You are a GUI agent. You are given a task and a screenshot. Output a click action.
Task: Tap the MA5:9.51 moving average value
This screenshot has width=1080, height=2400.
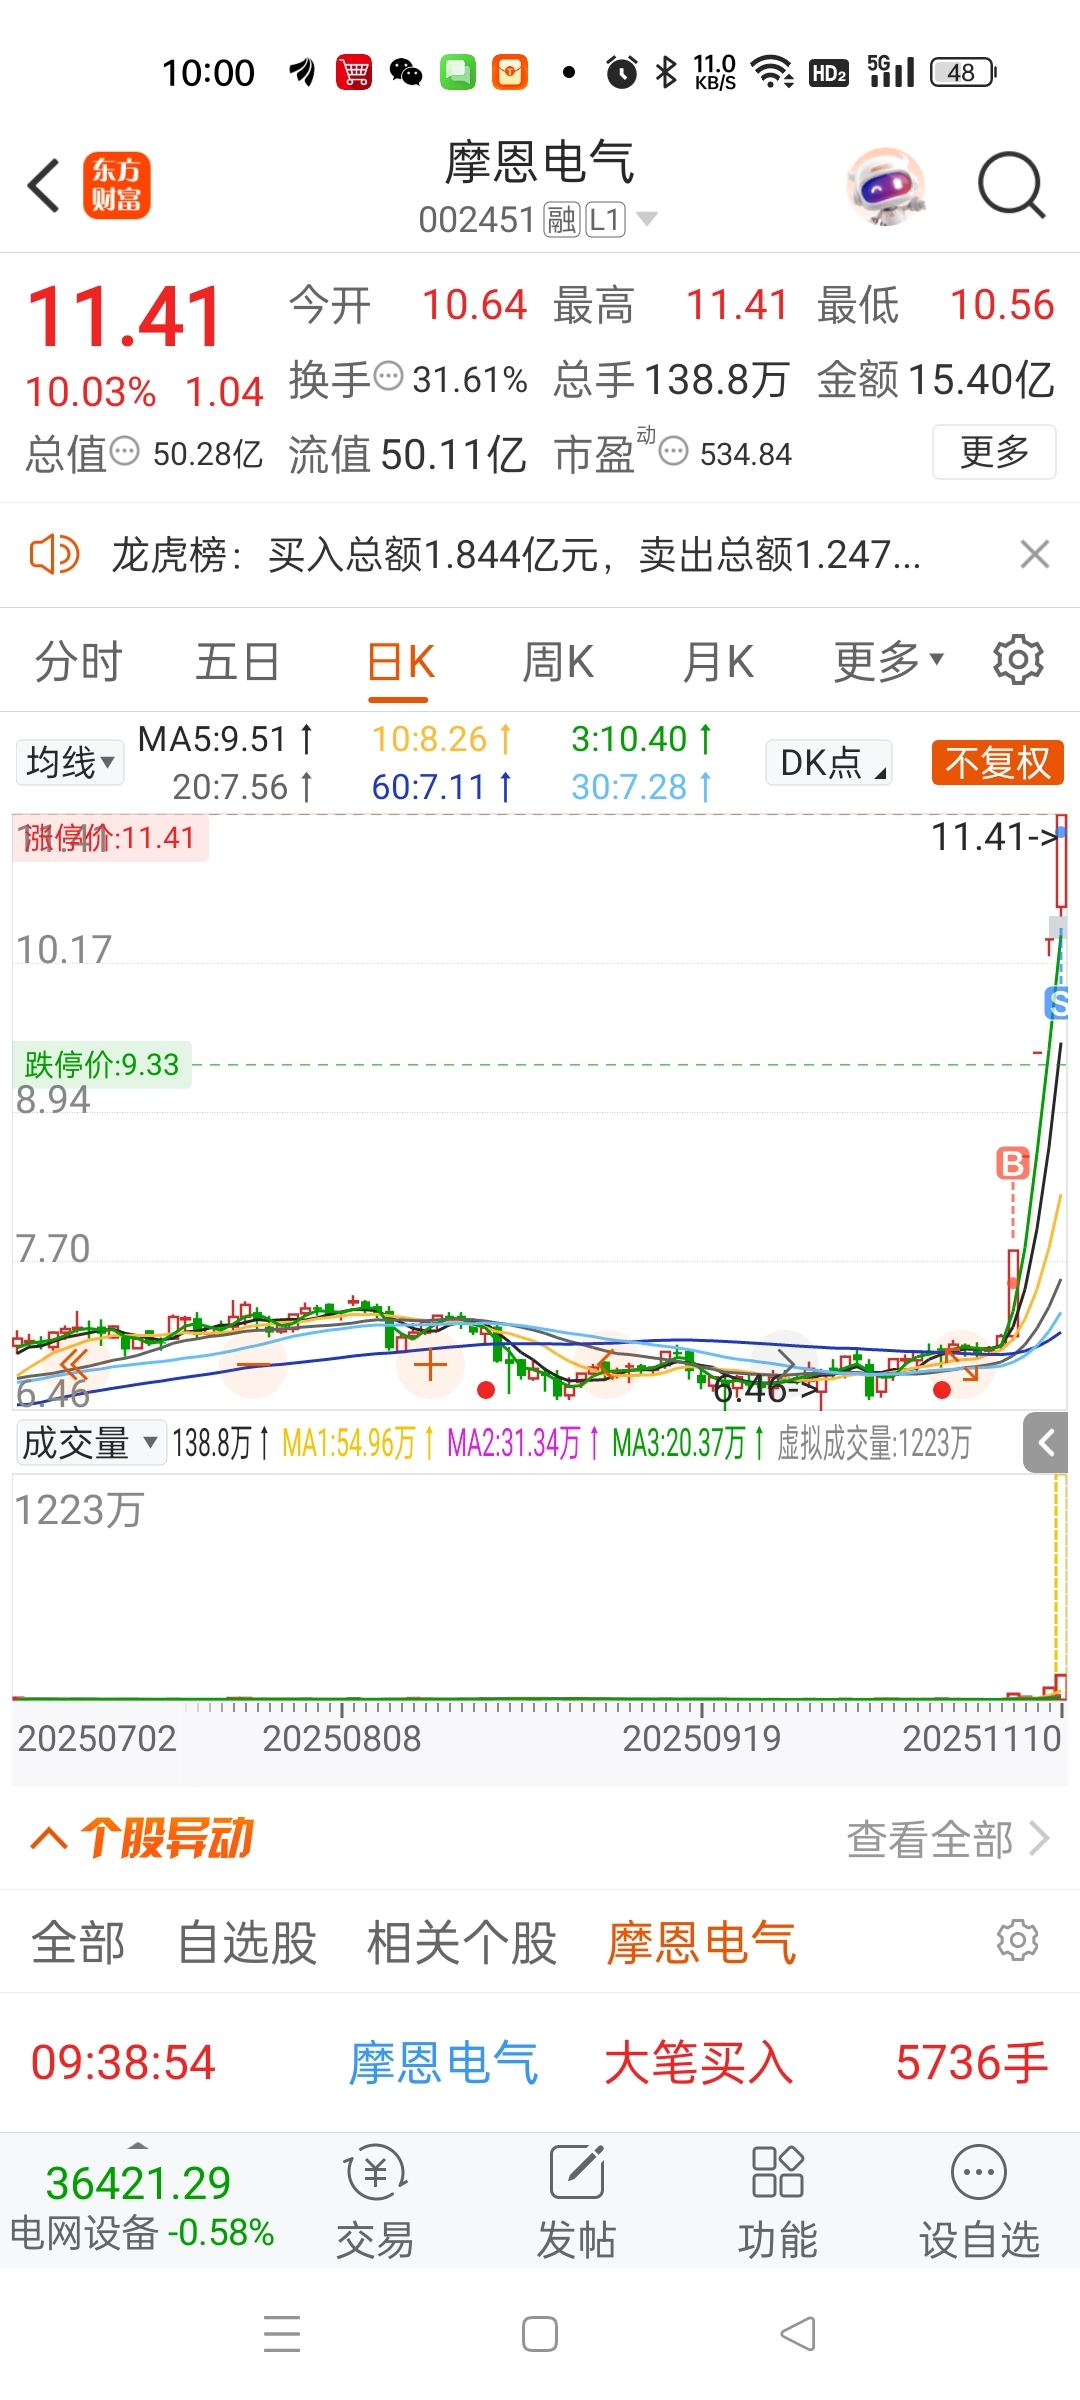(x=225, y=739)
